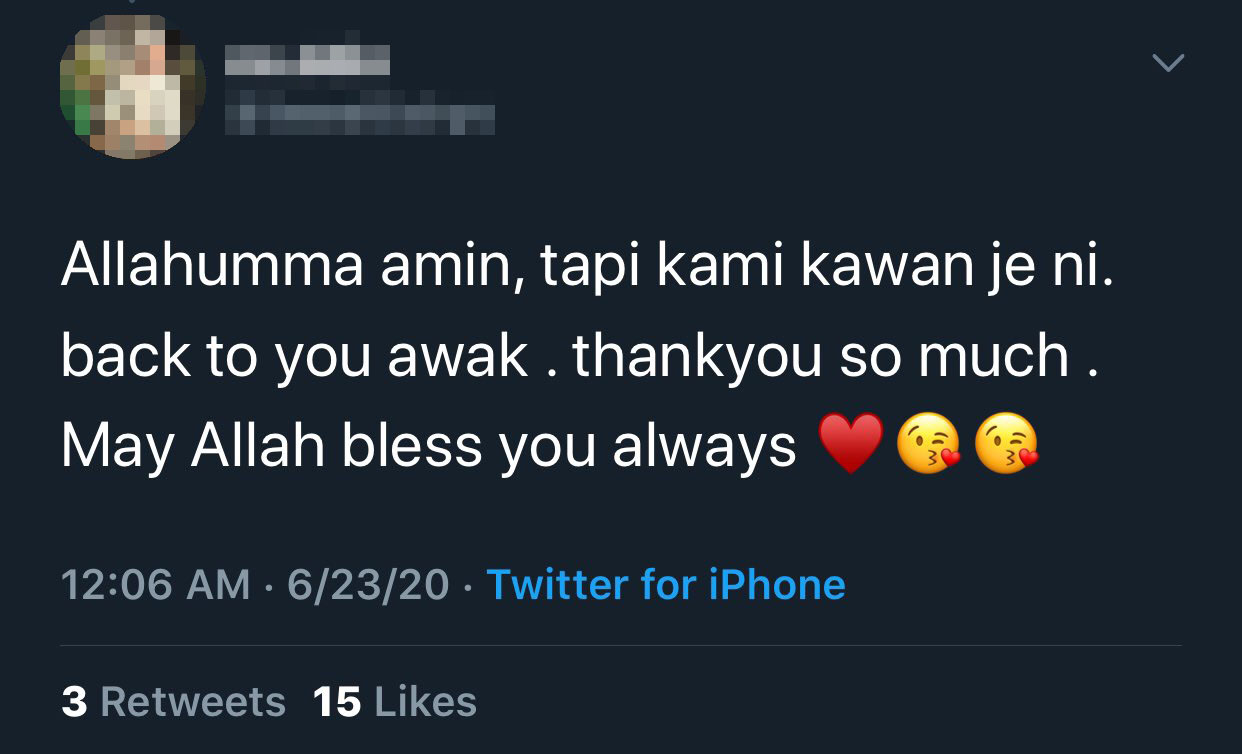The image size is (1242, 754).
Task: Select the last kissing face emoji
Action: click(1007, 444)
